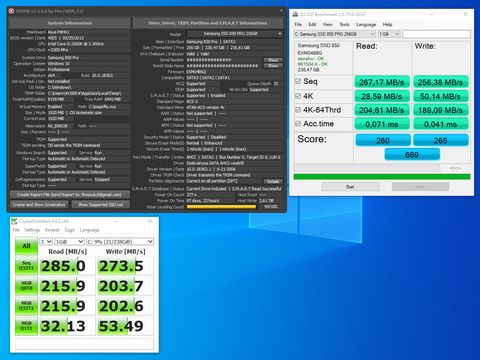This screenshot has width=480, height=360.
Task: Click the green progress bar in AS SSD
Action: [382, 177]
